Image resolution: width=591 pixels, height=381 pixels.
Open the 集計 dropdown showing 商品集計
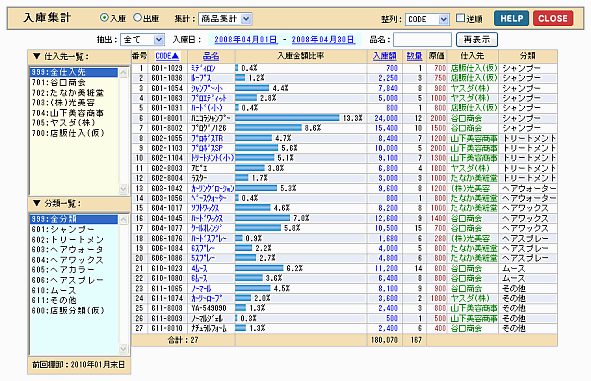[225, 18]
